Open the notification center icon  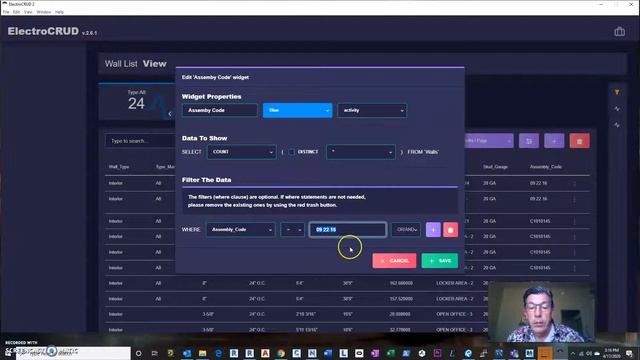click(x=630, y=353)
